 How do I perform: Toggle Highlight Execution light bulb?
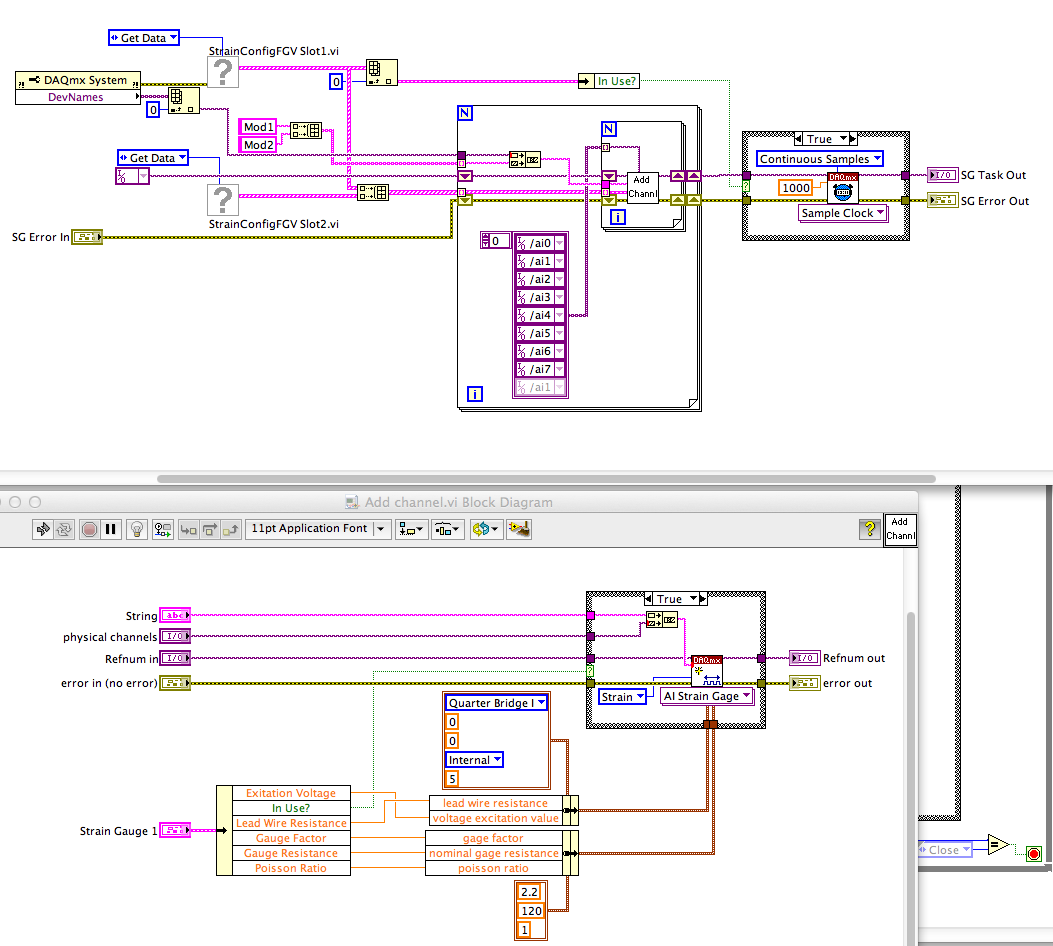tap(137, 529)
